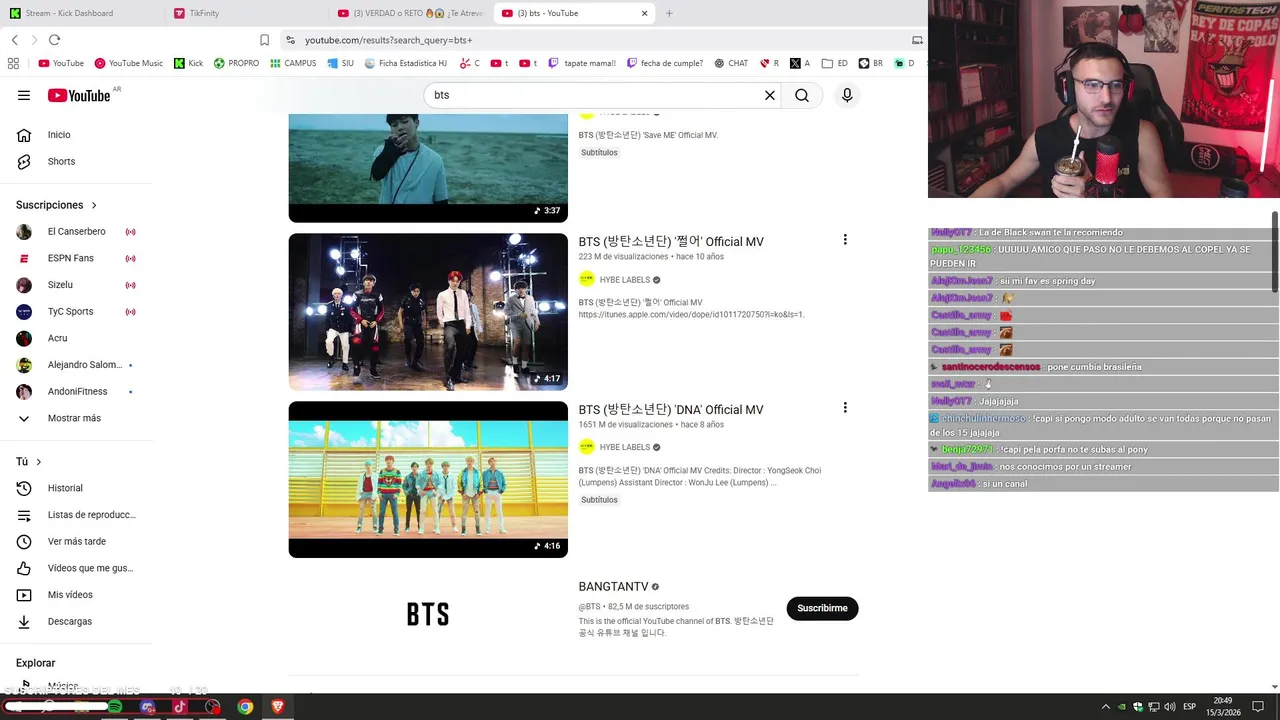
Task: Click the browser address bar URL
Action: 388,40
